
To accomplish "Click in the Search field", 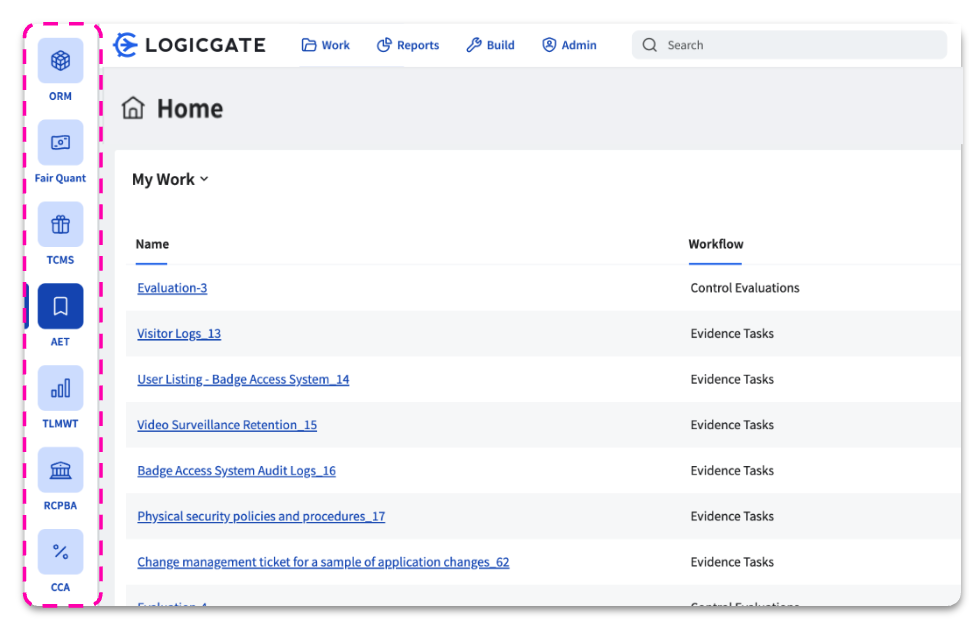I will tap(790, 45).
